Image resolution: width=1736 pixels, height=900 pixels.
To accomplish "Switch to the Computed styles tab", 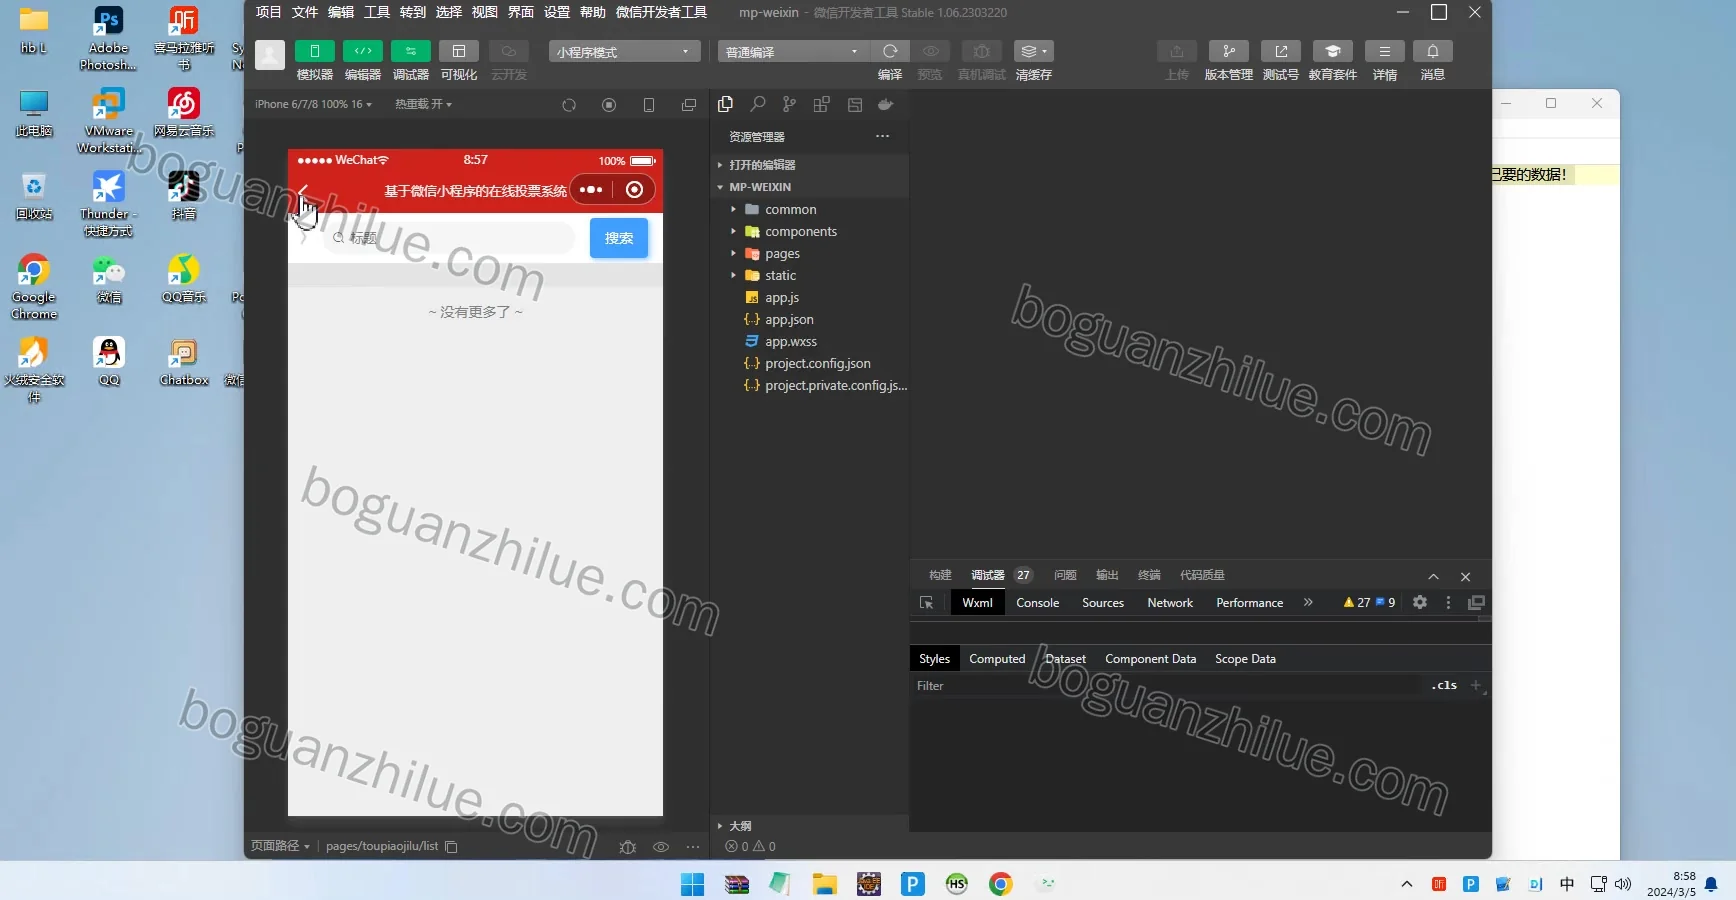I will tap(997, 659).
